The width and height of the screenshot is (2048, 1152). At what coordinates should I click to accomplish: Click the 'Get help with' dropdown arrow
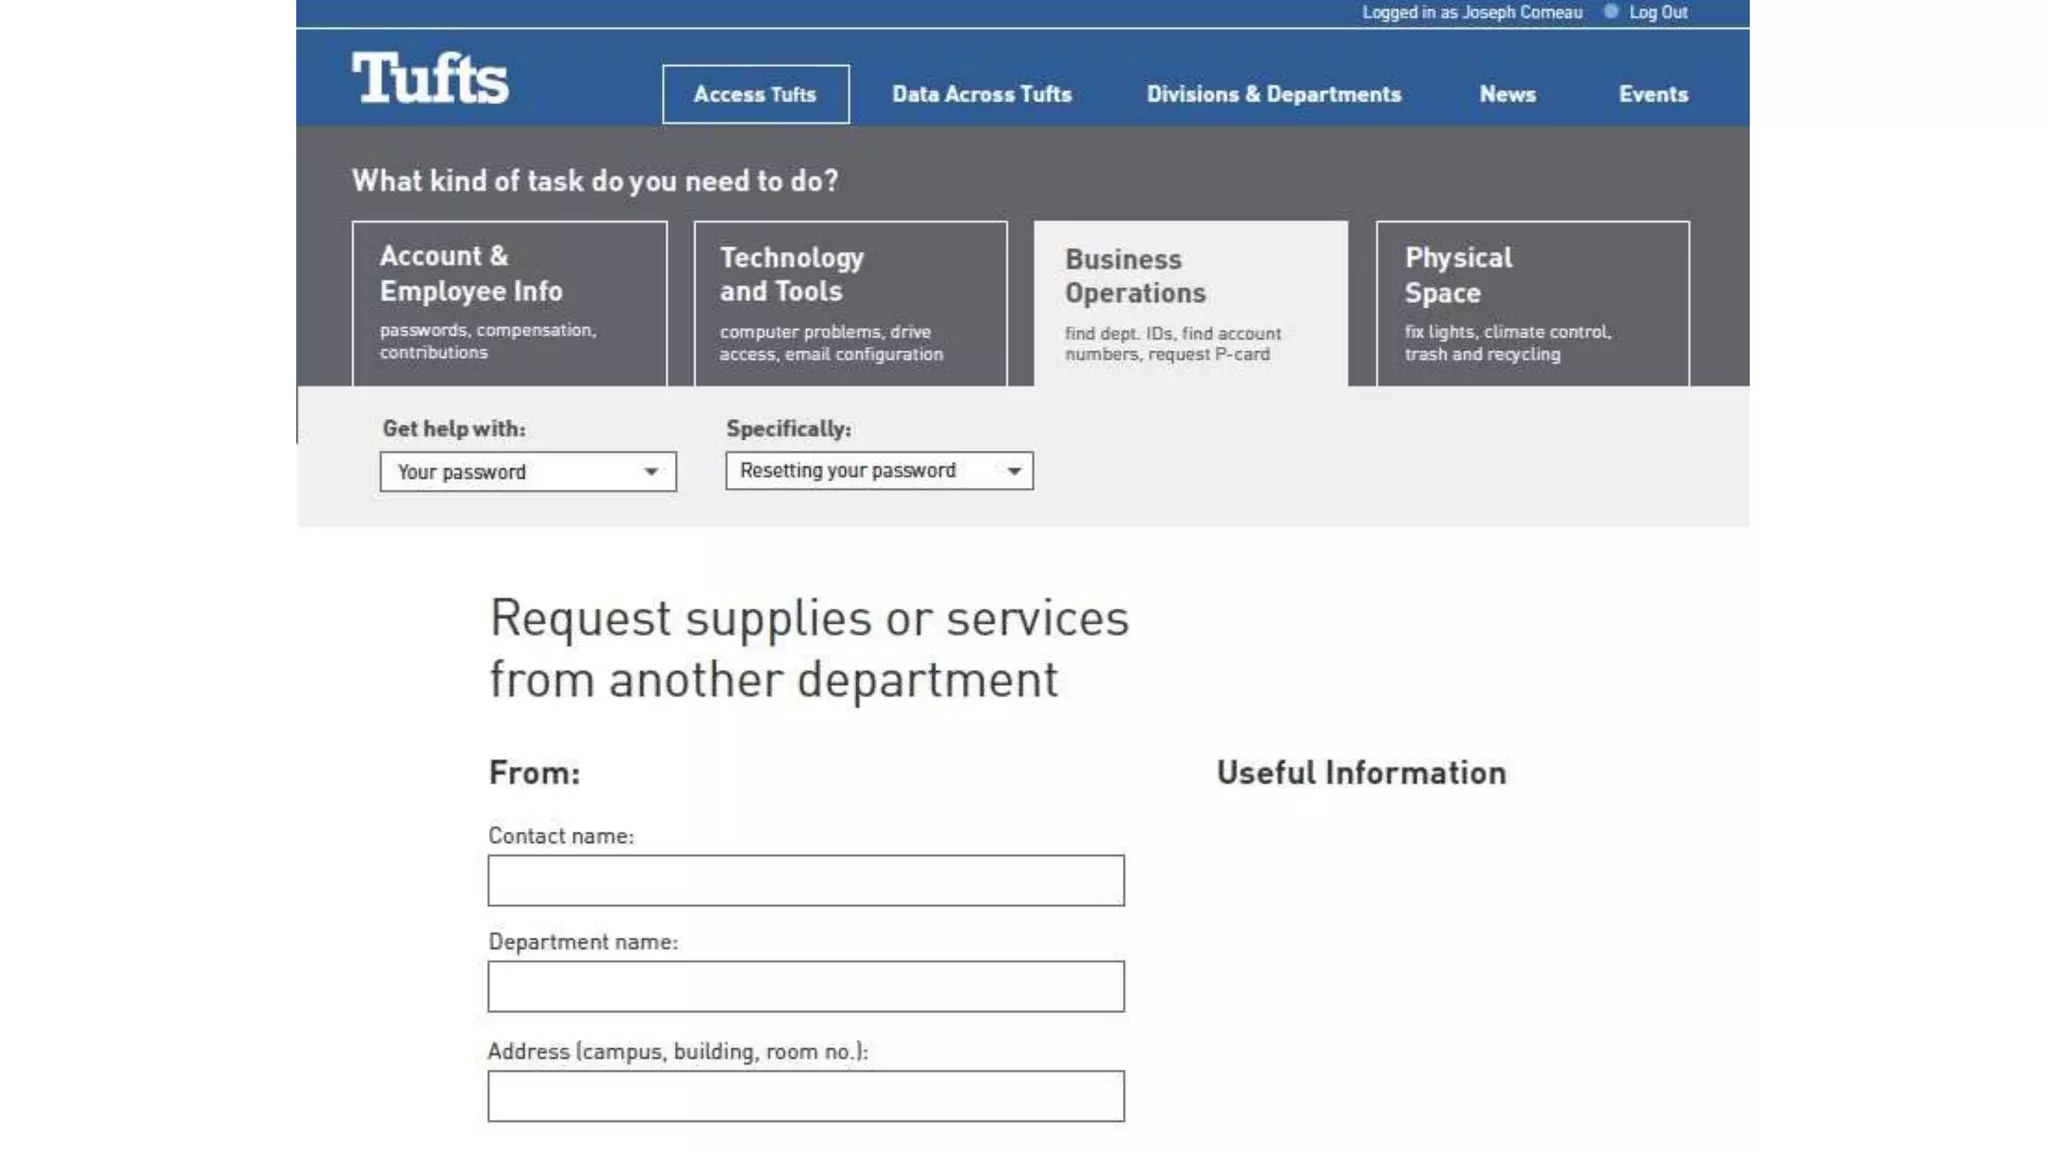pos(651,472)
